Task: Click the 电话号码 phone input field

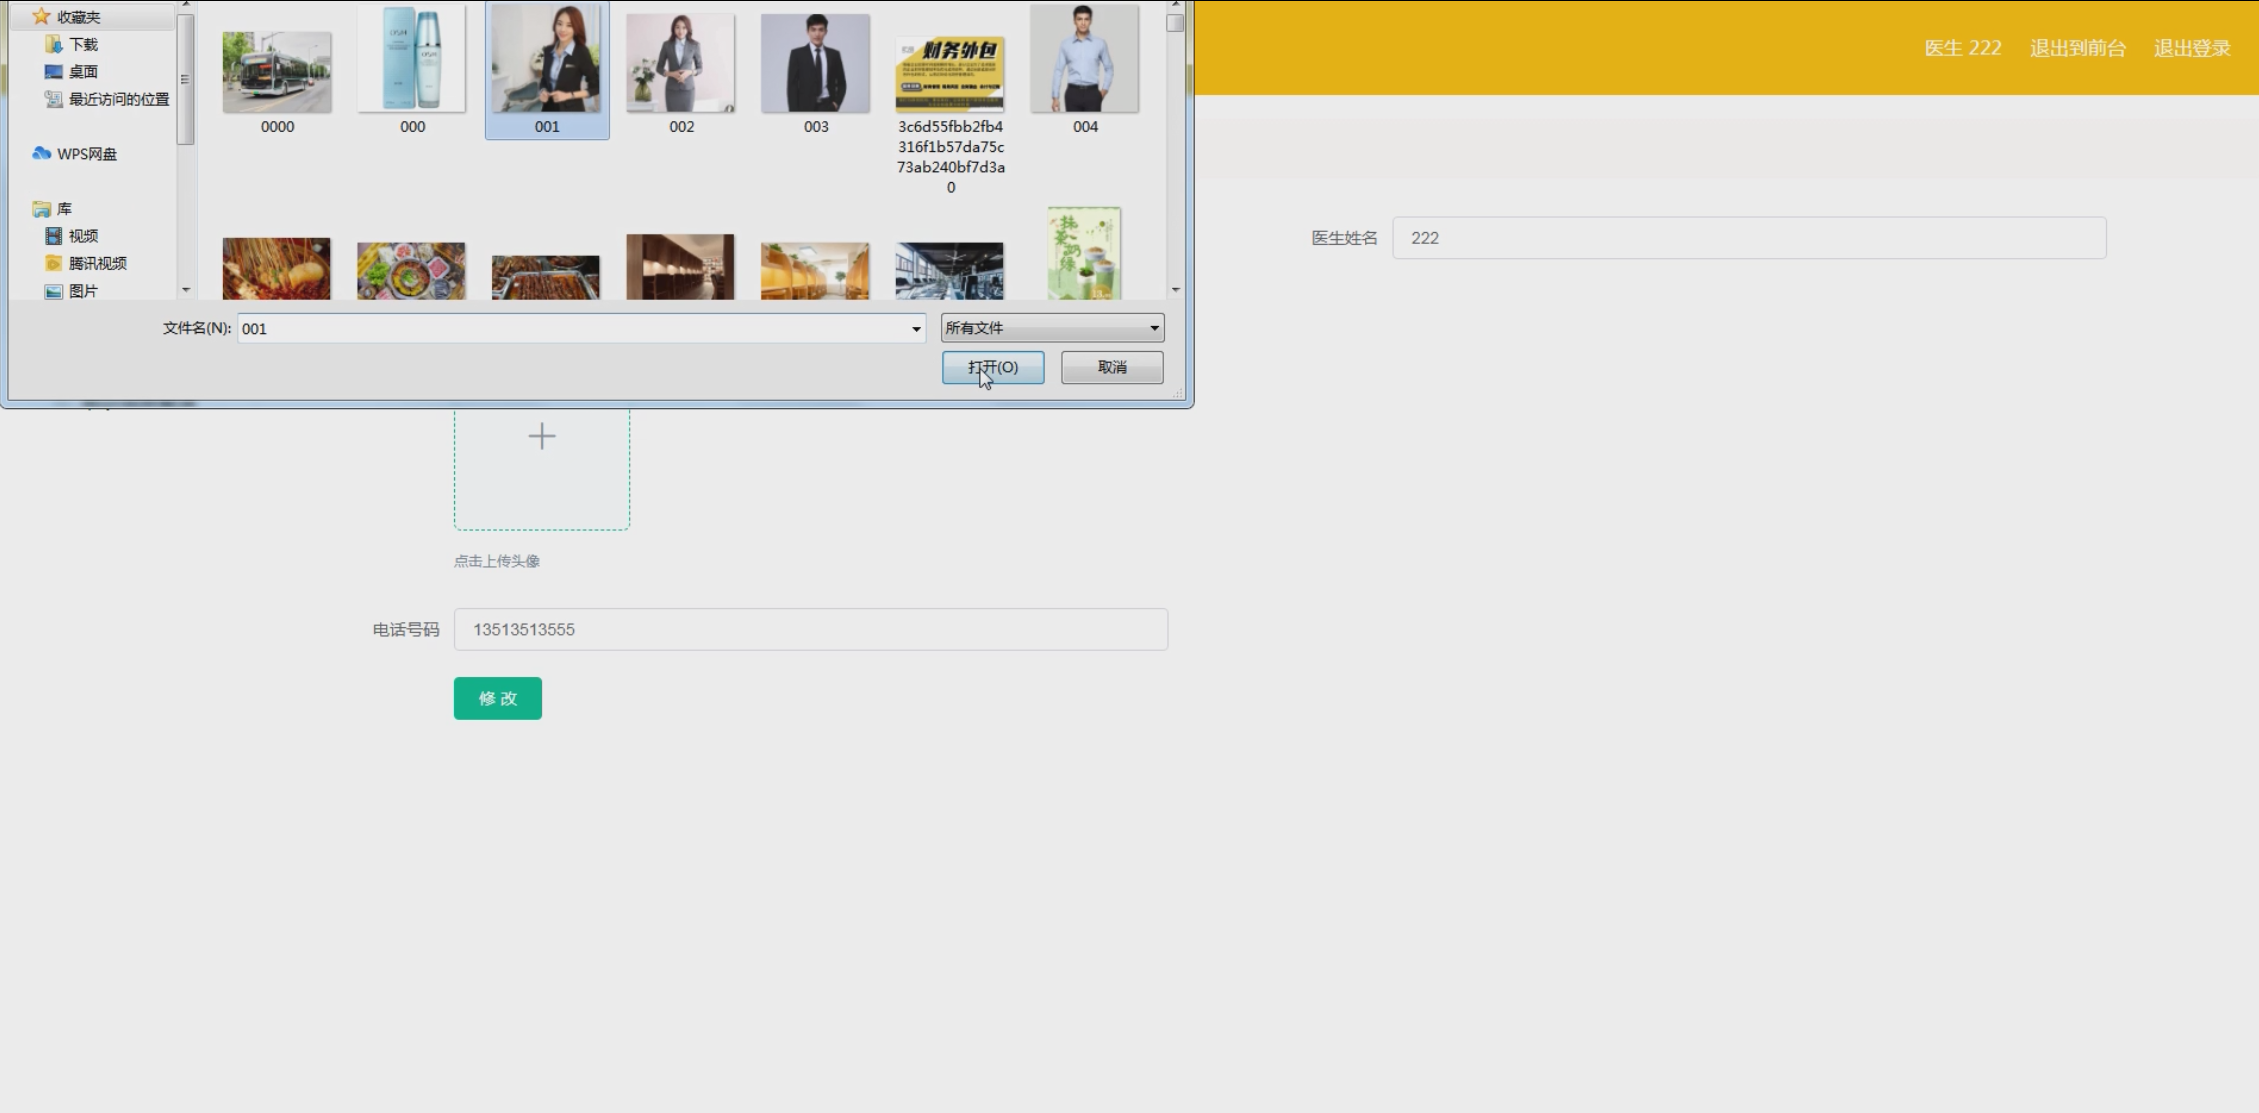Action: [x=810, y=630]
